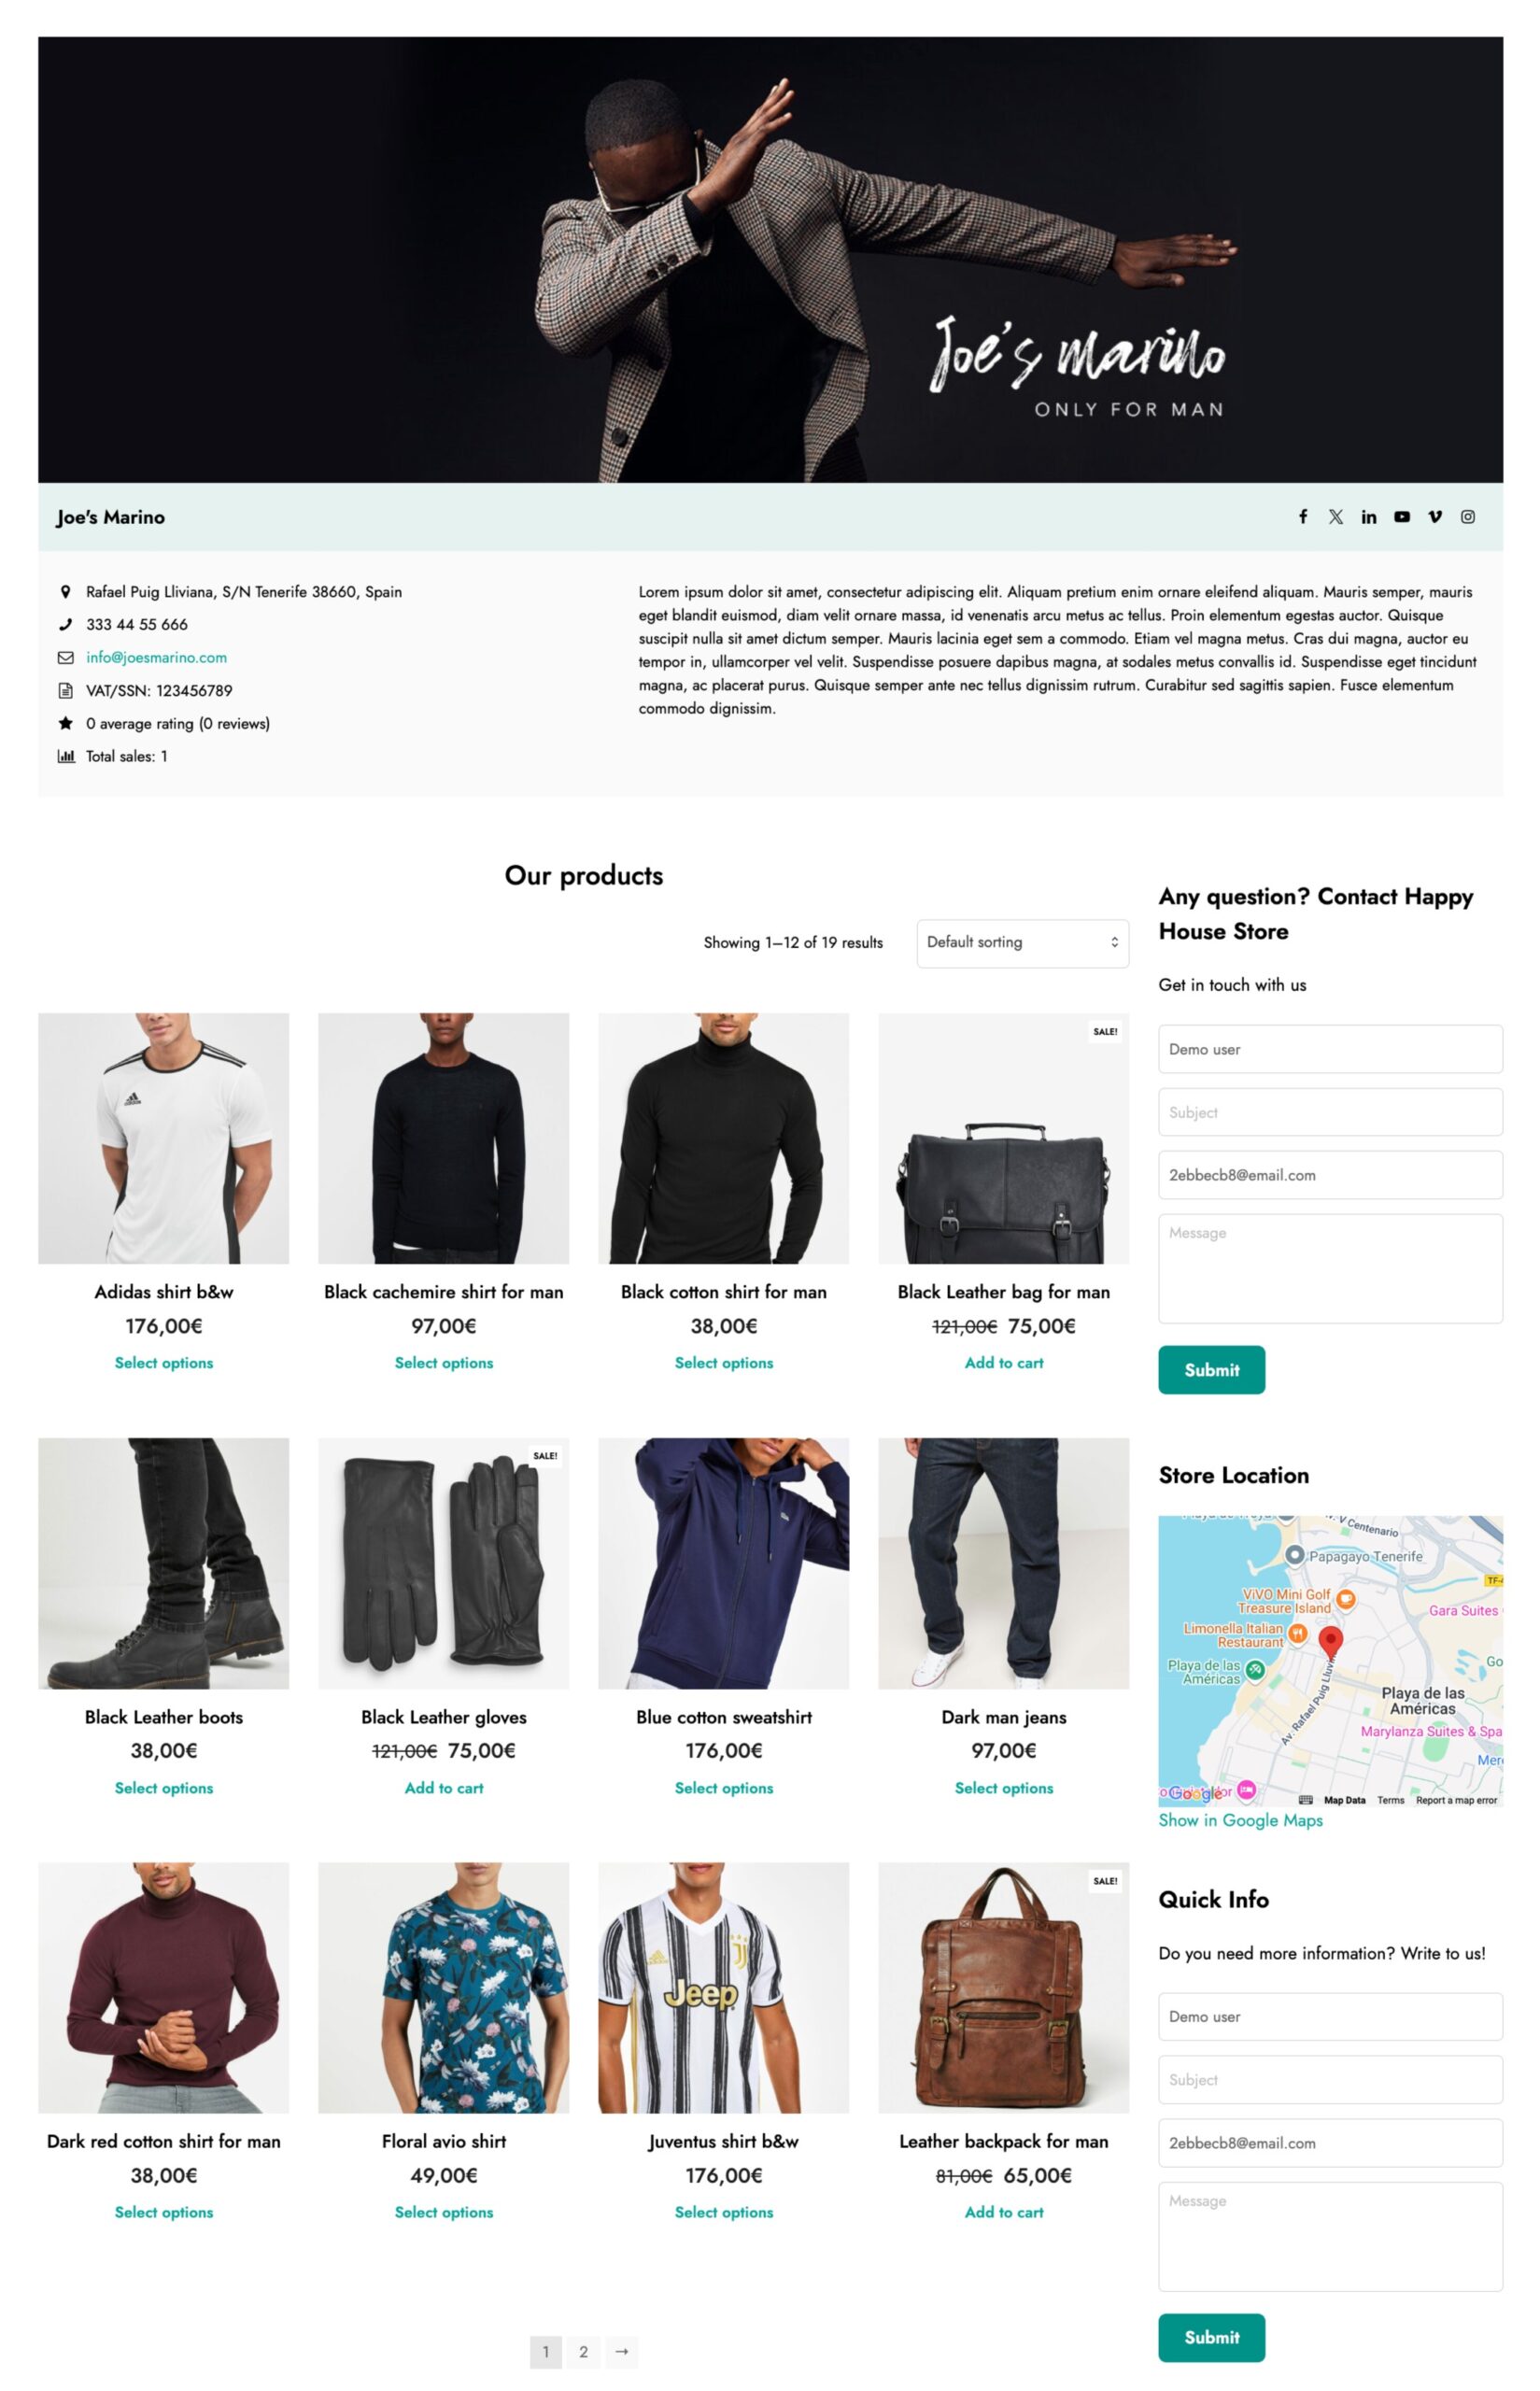1540x2391 pixels.
Task: Click the red map location pin
Action: pos(1330,1641)
